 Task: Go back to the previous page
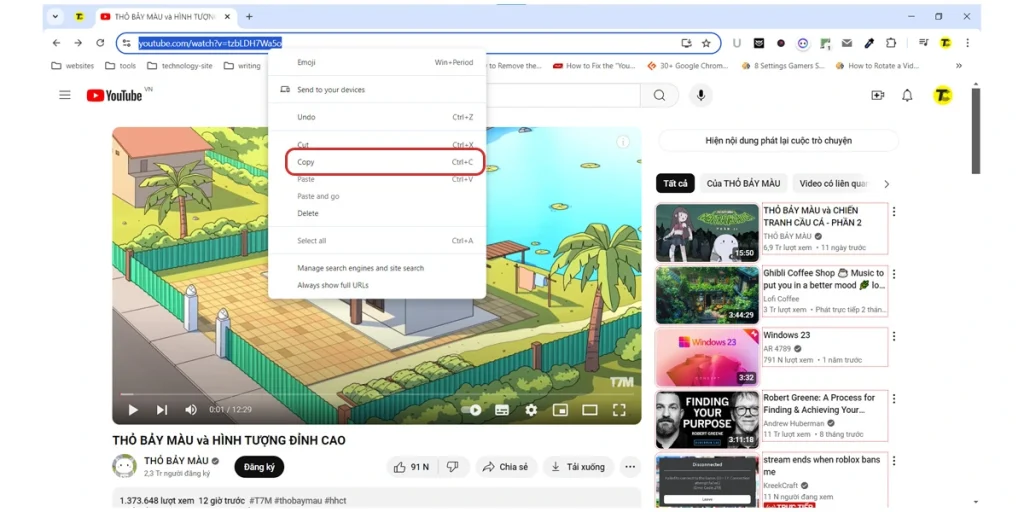(56, 43)
